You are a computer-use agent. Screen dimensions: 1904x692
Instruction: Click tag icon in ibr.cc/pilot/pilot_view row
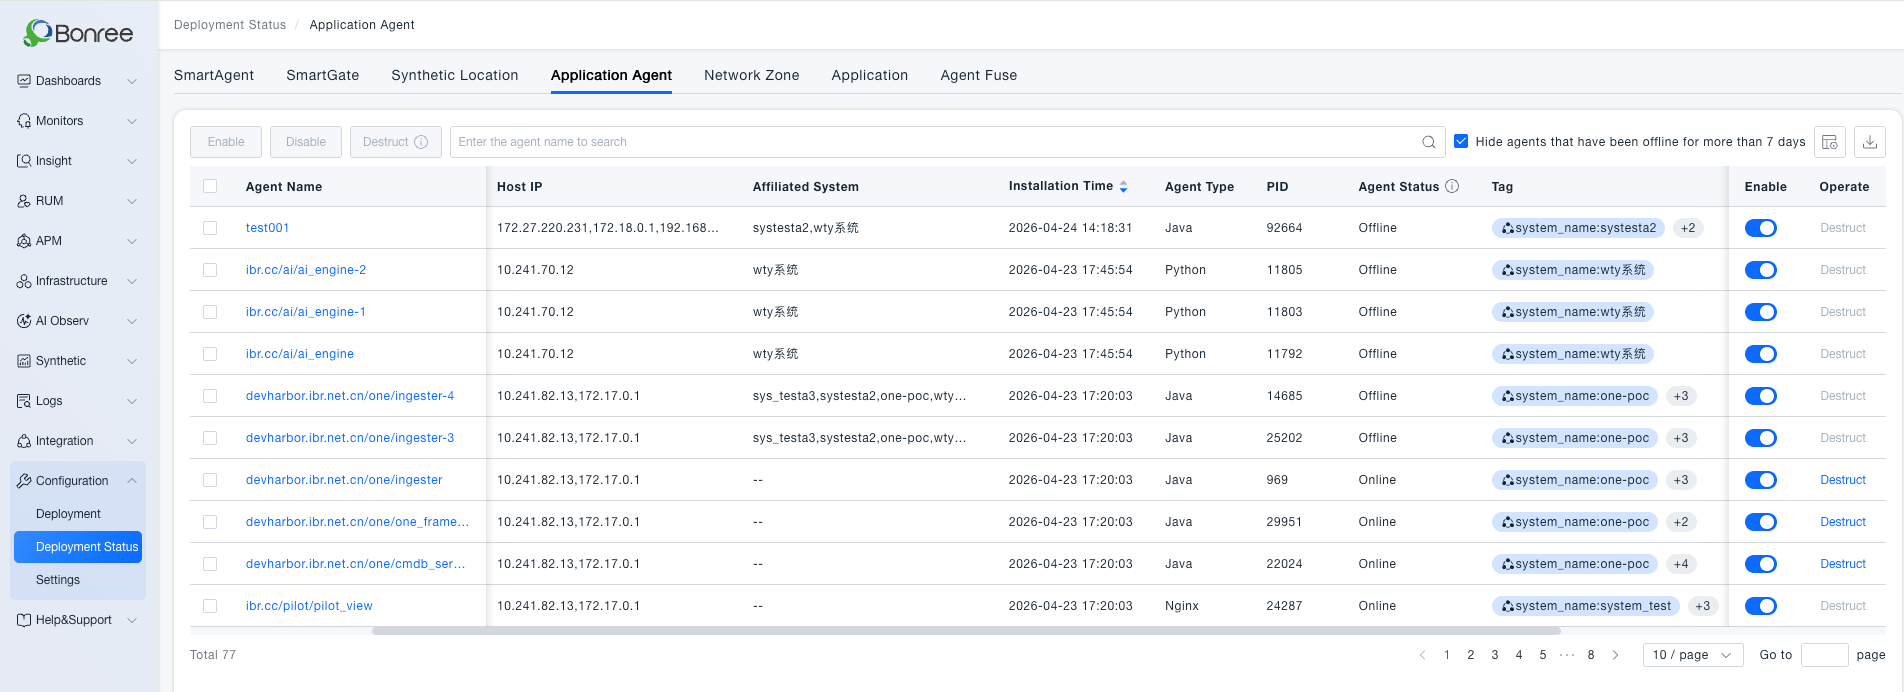click(1507, 606)
